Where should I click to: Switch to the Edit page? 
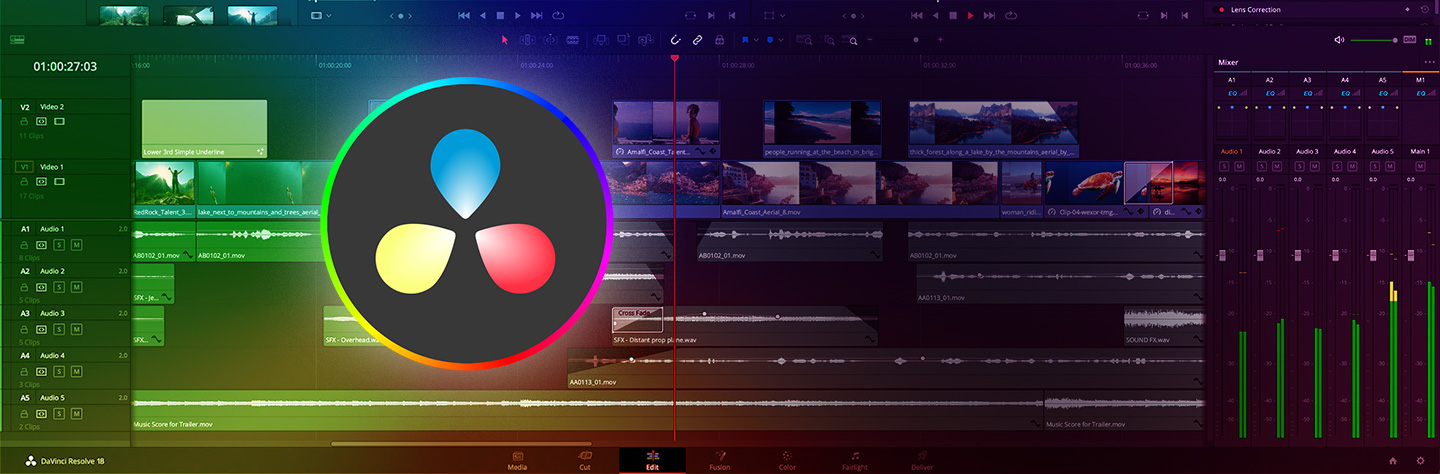652,460
